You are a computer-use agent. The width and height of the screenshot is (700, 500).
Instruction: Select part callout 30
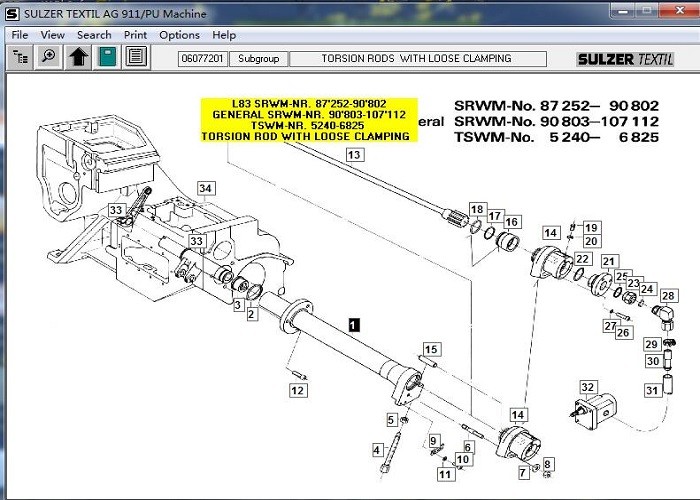coord(653,361)
